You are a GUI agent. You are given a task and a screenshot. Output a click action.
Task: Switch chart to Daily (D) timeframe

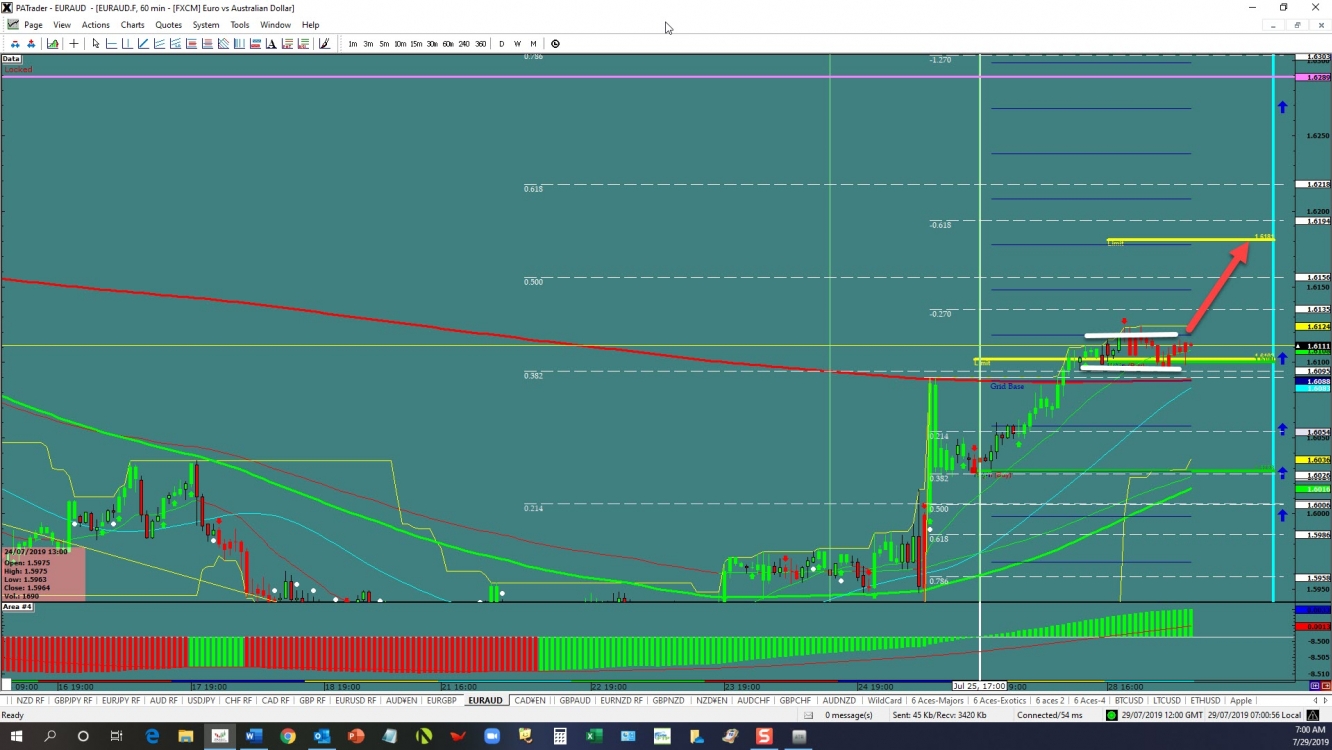(502, 44)
